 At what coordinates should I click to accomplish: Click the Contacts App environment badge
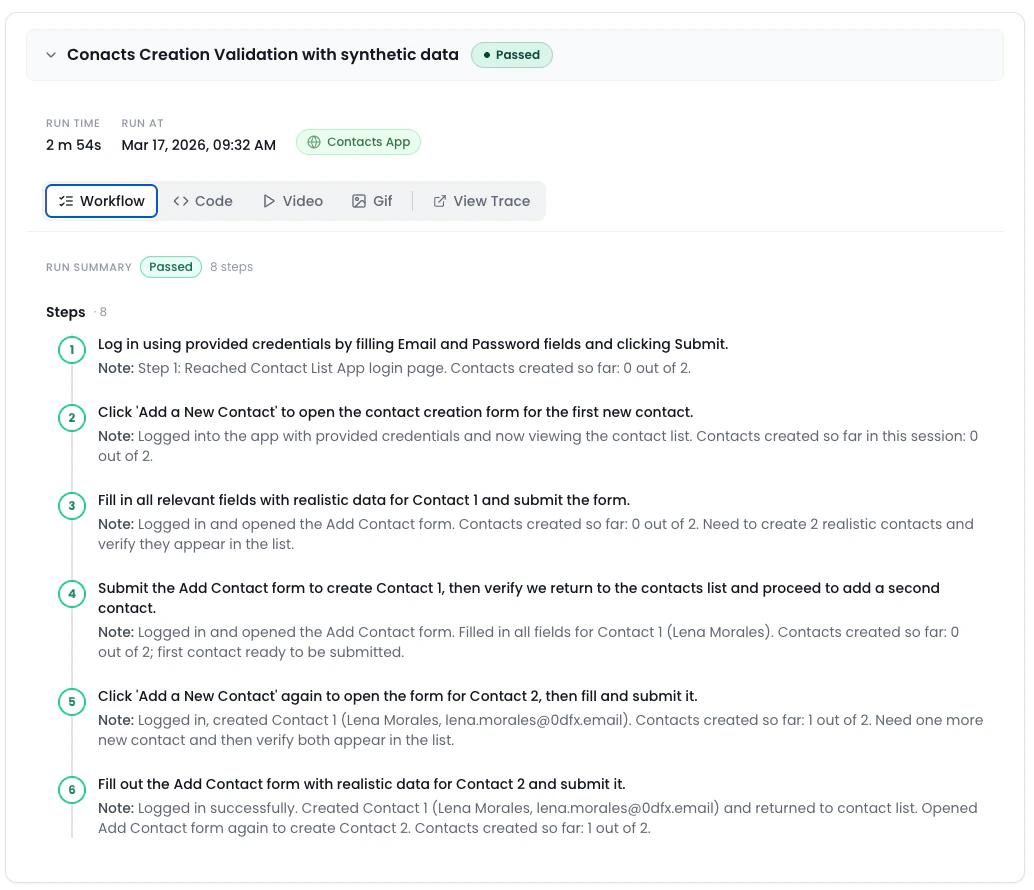pos(358,142)
